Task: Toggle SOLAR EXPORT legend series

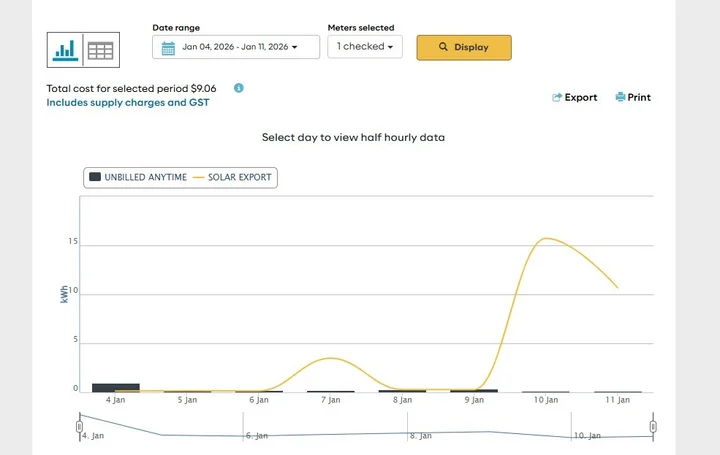Action: [x=234, y=177]
